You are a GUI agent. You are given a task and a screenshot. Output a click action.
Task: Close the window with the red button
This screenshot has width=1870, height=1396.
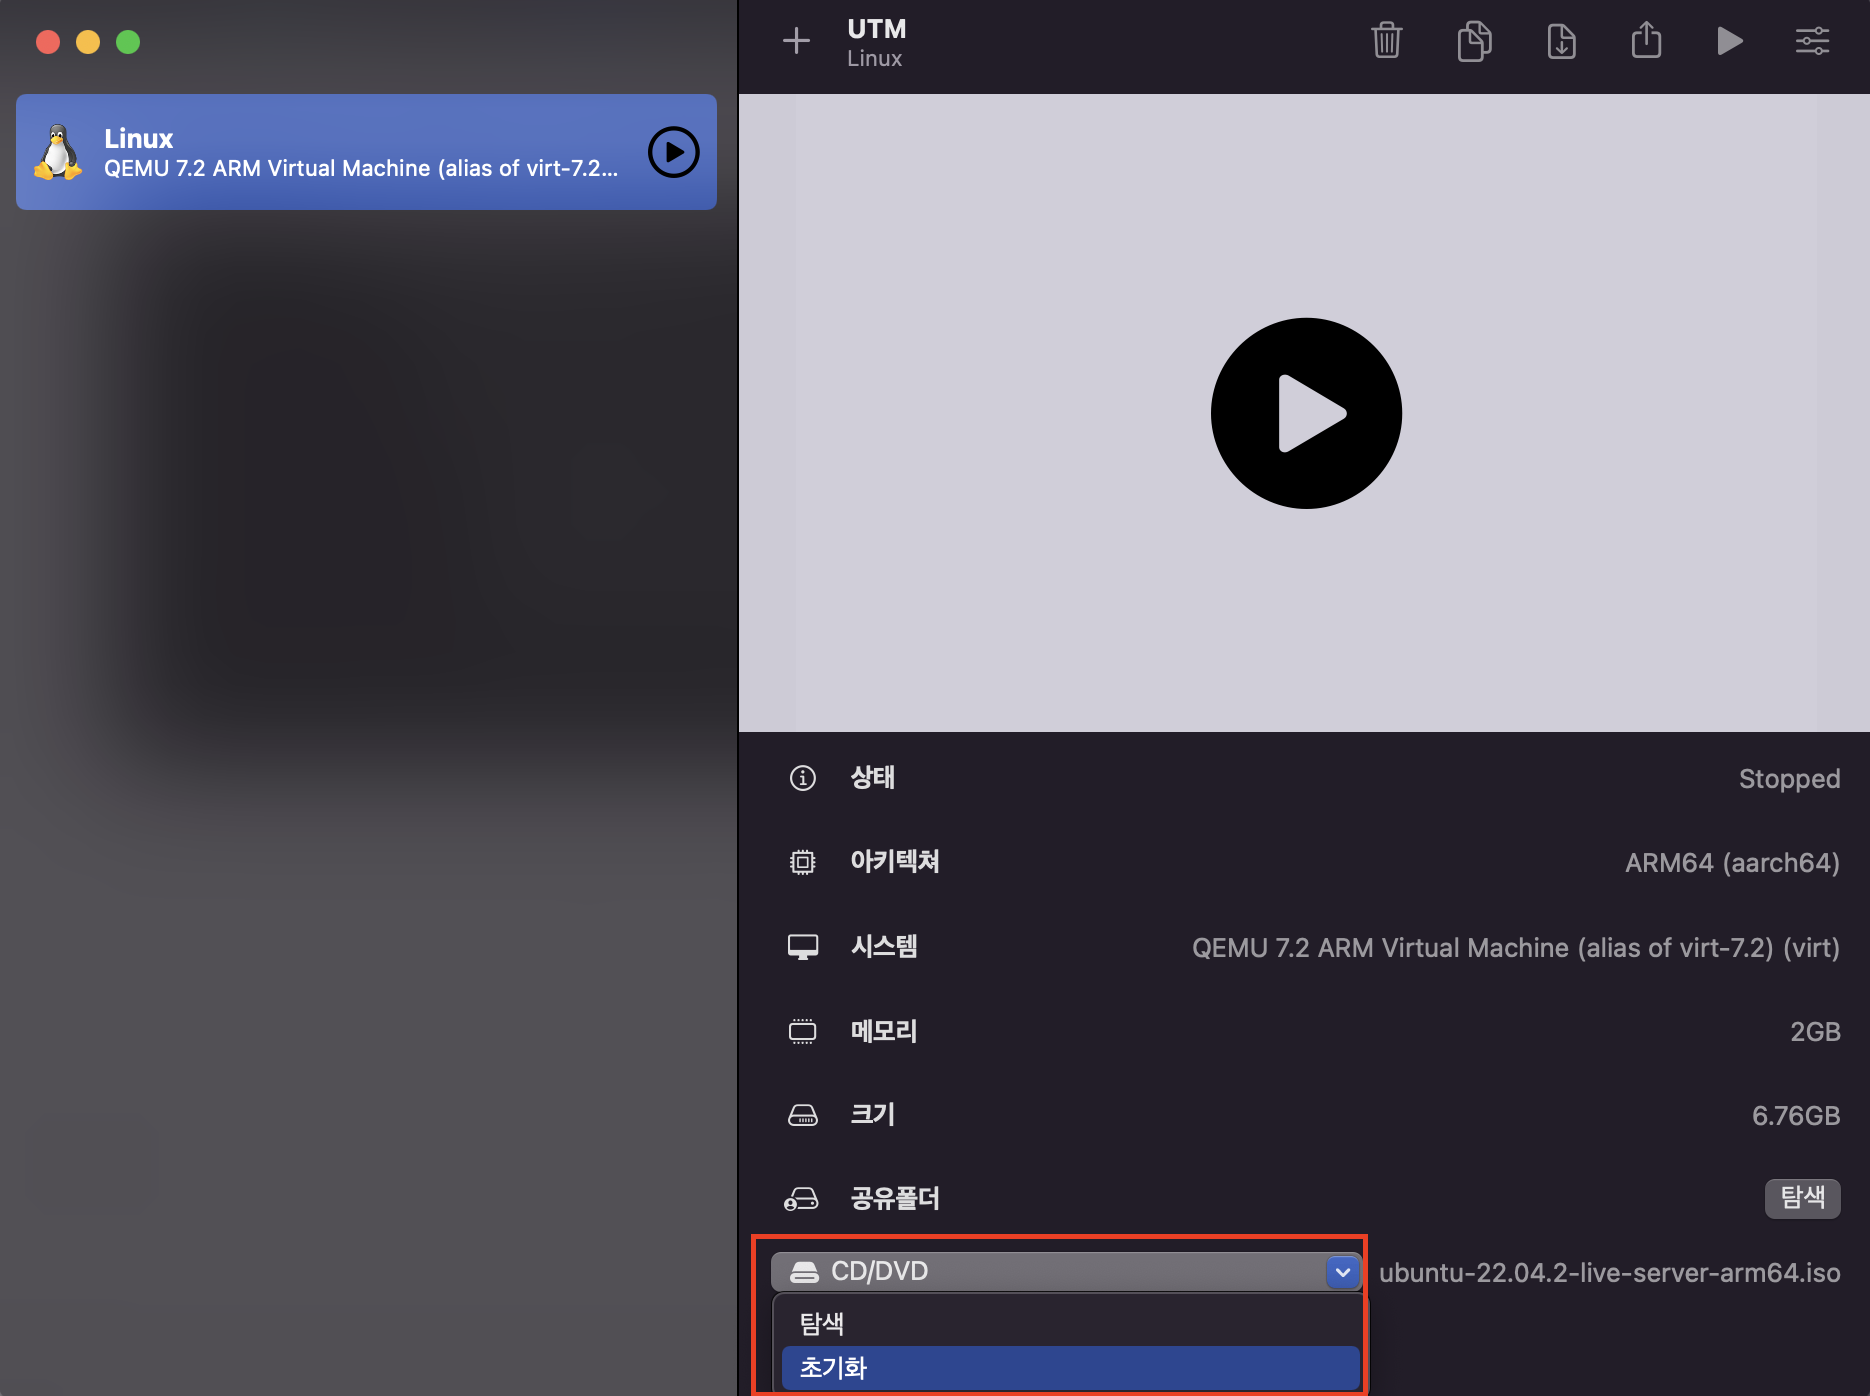tap(48, 42)
